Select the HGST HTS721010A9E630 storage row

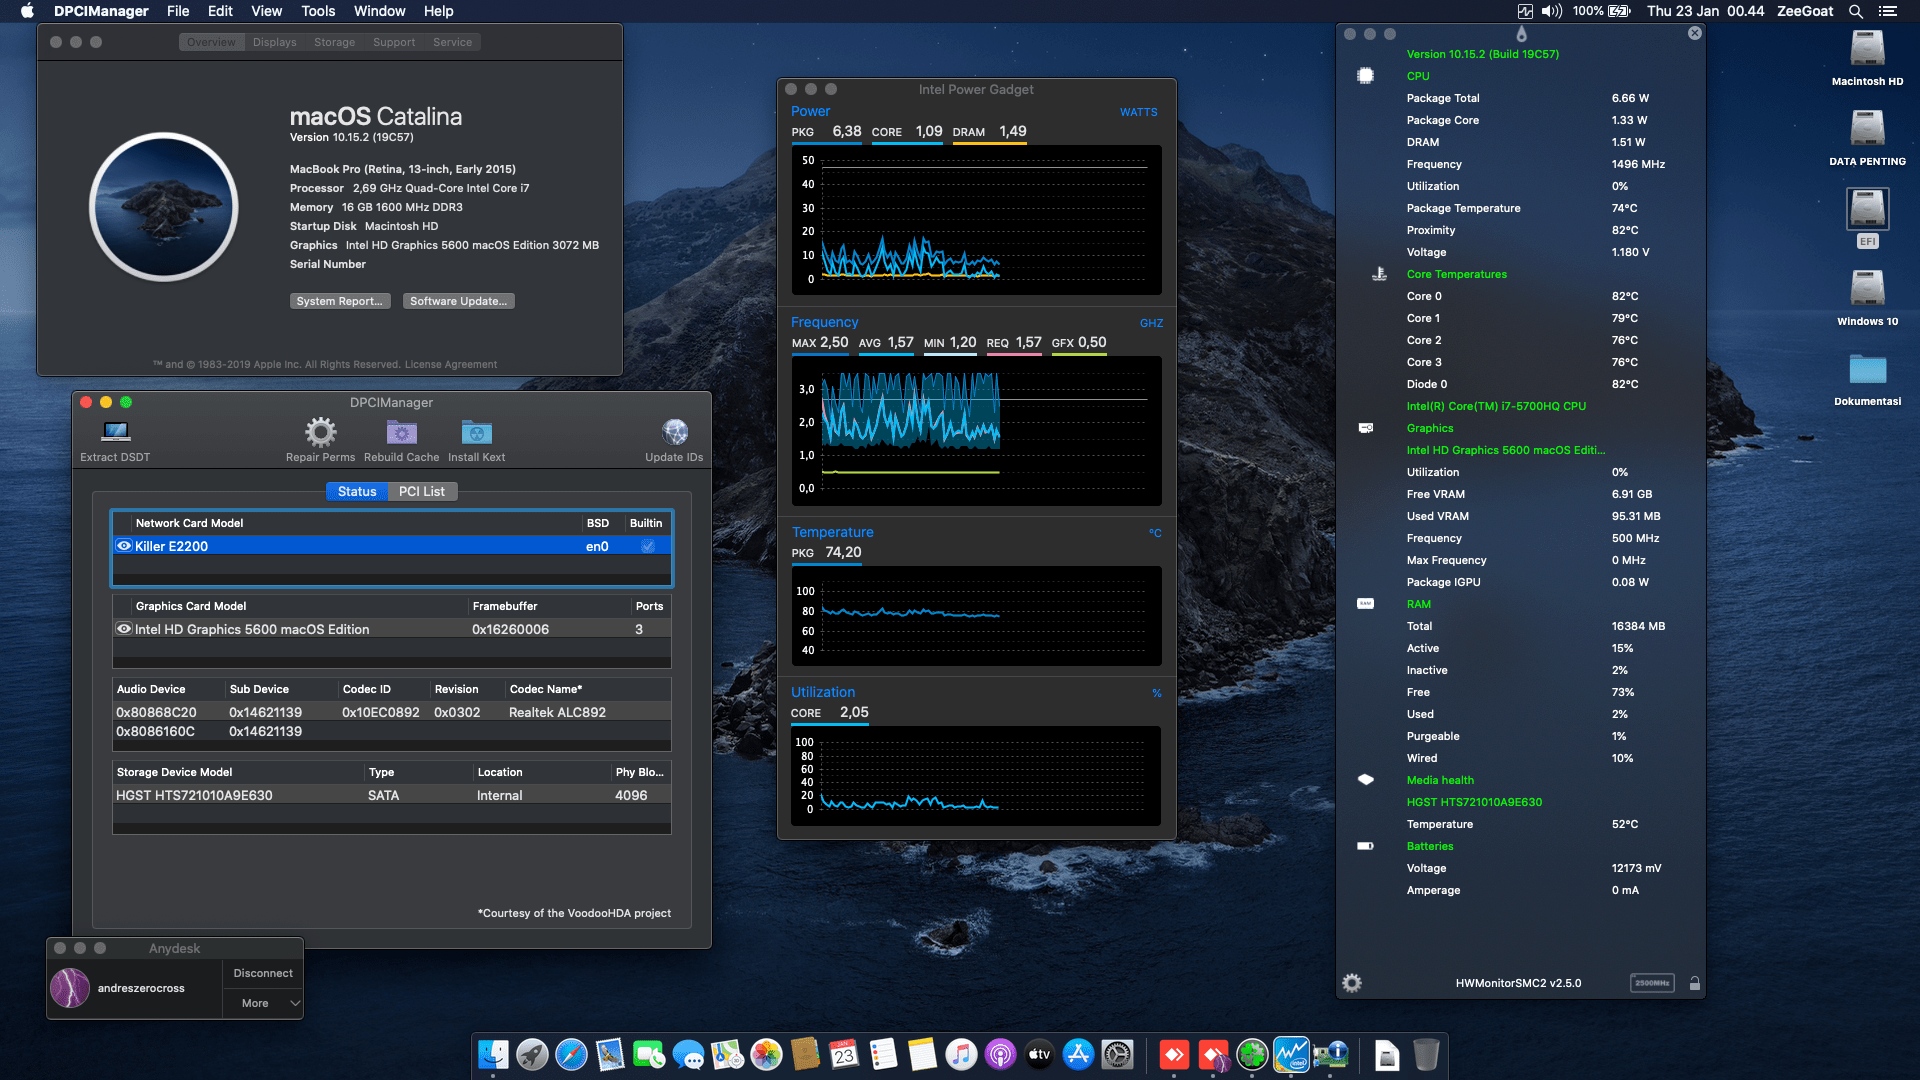click(391, 795)
